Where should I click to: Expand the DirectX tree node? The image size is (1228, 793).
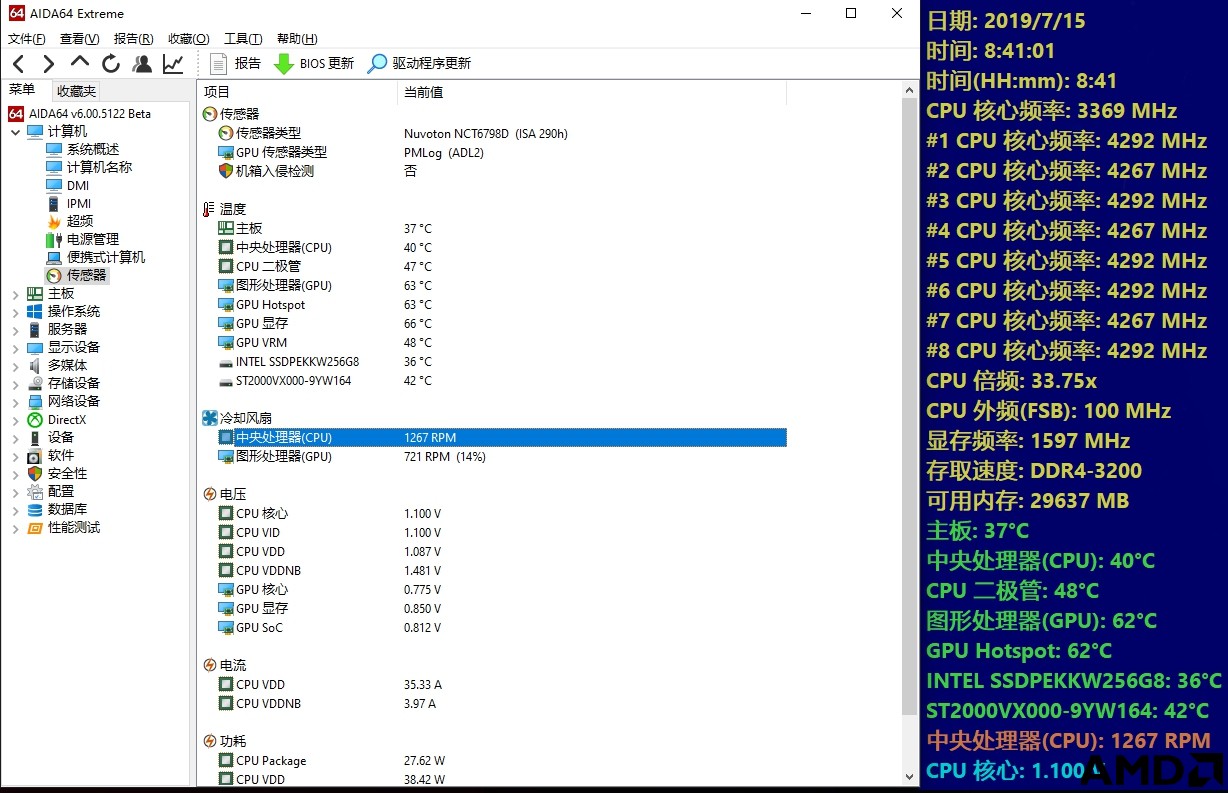tap(15, 419)
